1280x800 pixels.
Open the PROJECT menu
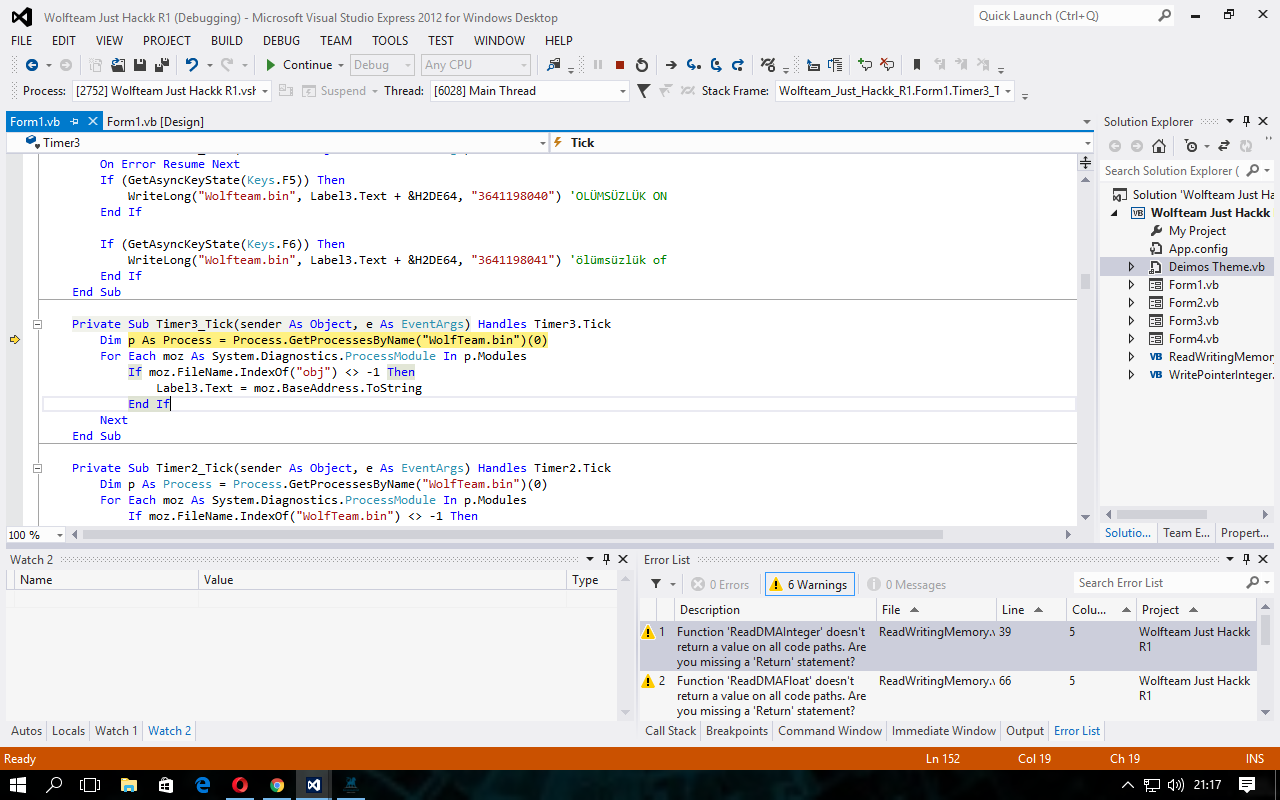pos(167,41)
